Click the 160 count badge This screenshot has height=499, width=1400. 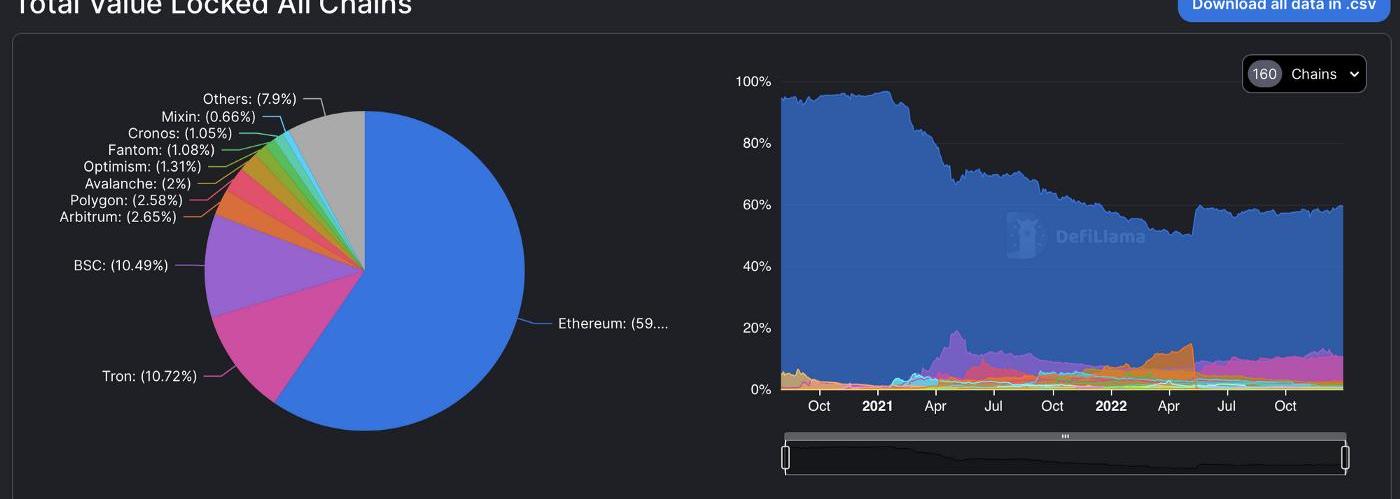click(x=1264, y=74)
